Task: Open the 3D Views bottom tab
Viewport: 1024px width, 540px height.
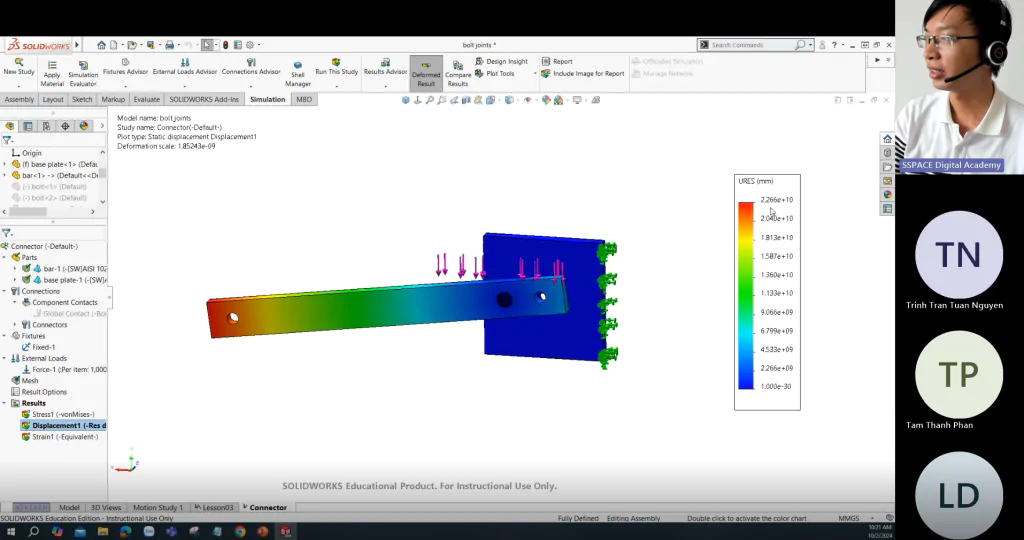Action: click(x=106, y=507)
